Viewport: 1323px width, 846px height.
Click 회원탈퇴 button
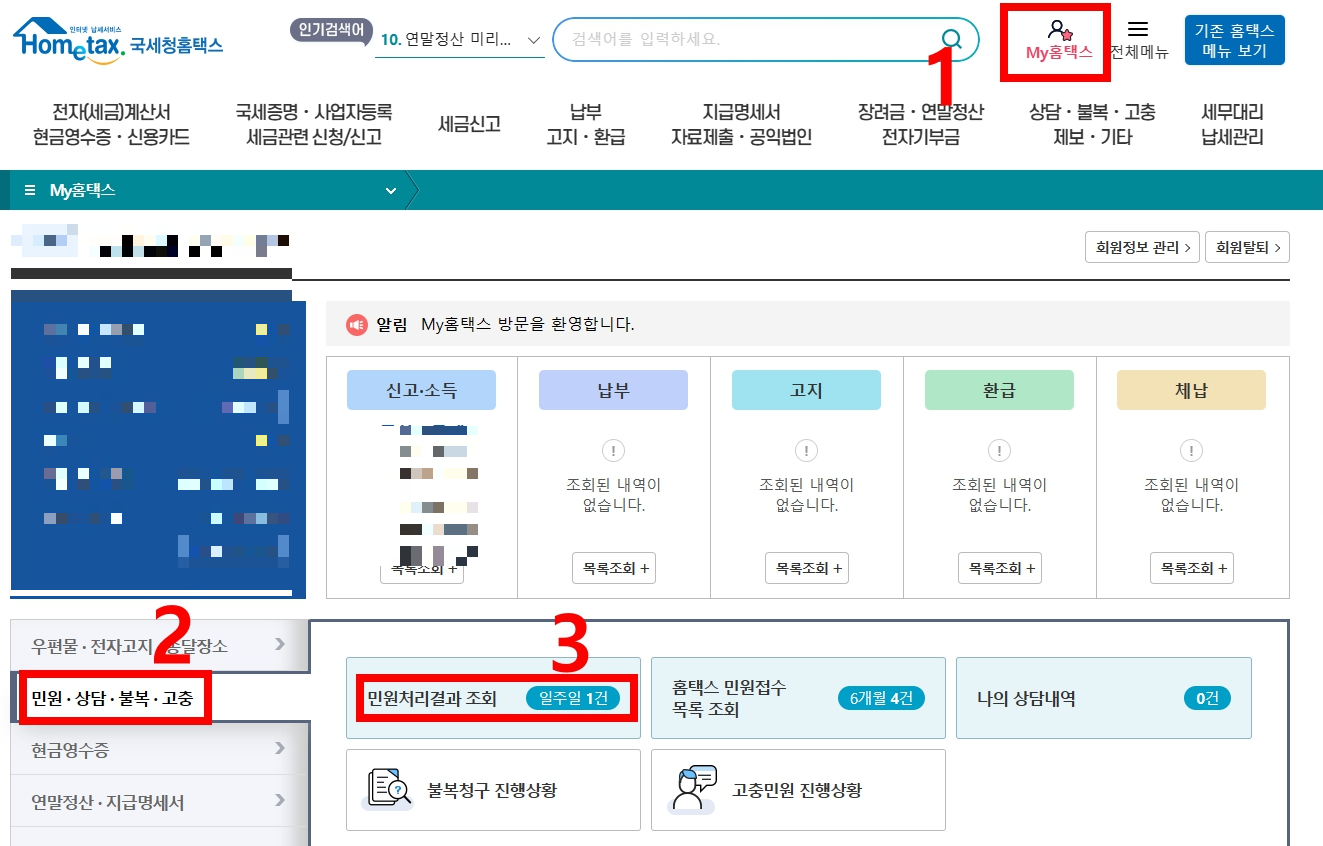point(1247,247)
